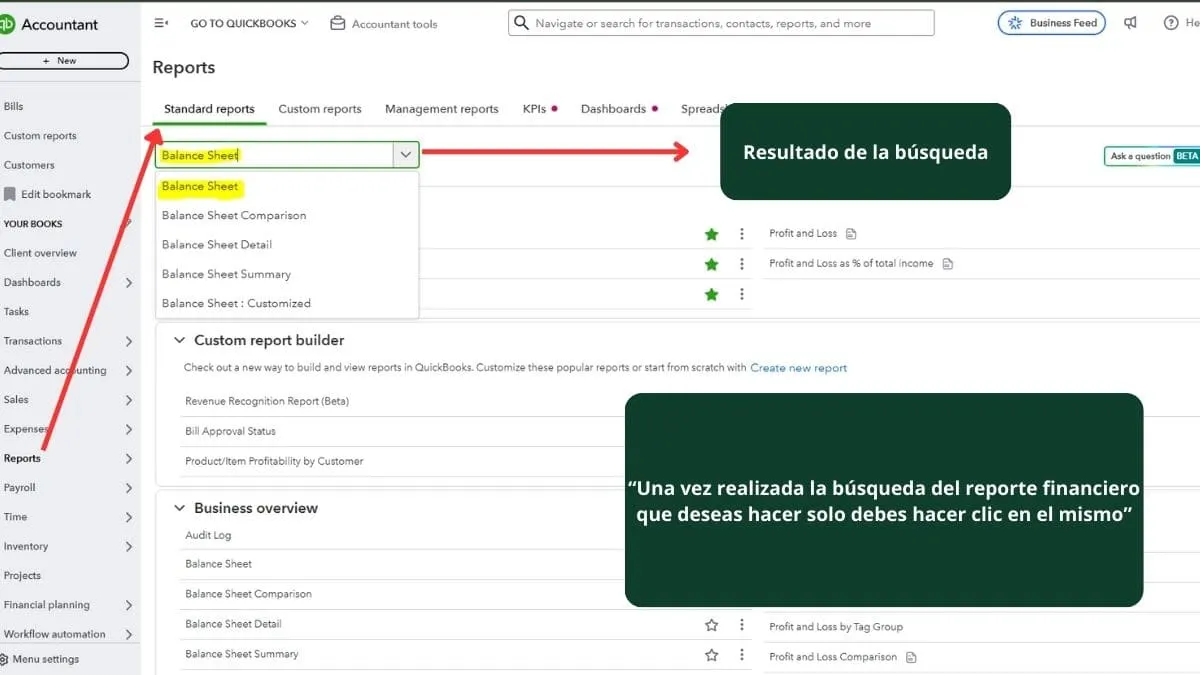Click the Edit bookmark icon in sidebar
Screen dimensions: 1200x675
(x=10, y=194)
